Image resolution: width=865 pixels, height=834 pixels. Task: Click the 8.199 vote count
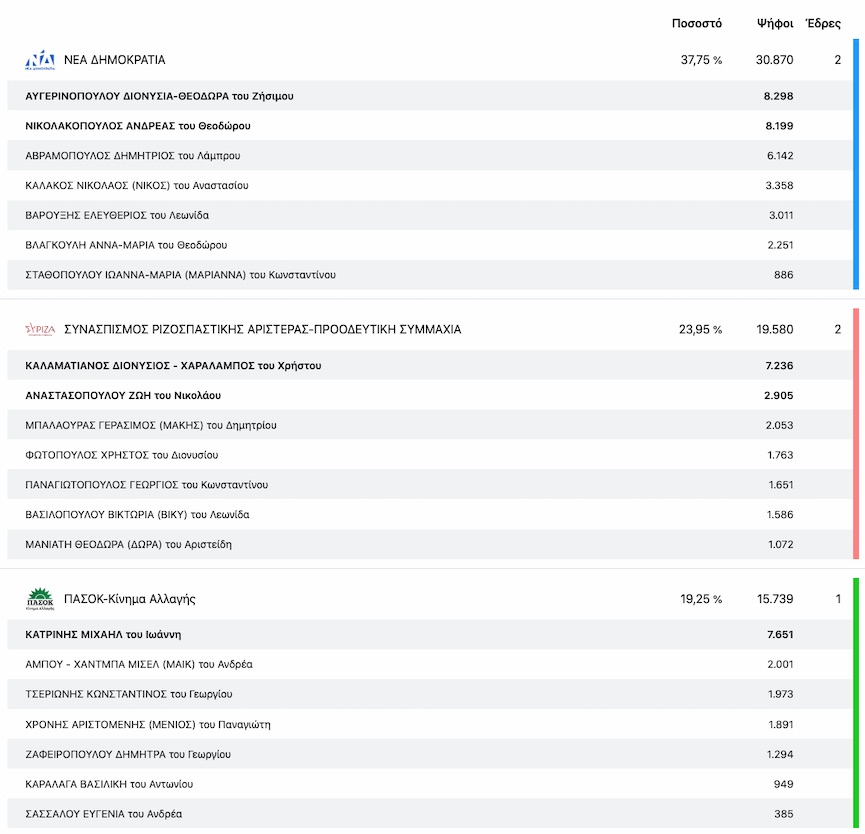(x=779, y=126)
